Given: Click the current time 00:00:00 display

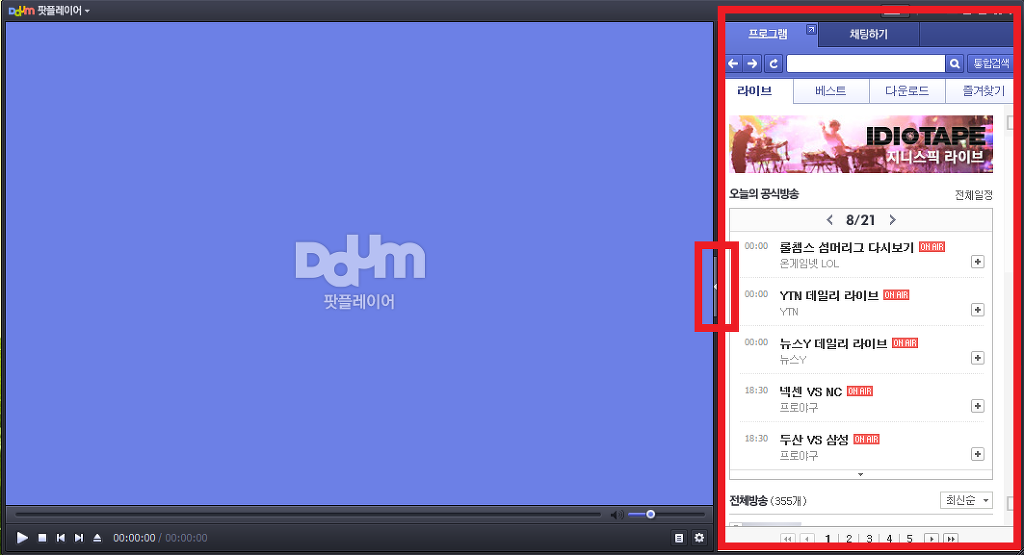Looking at the screenshot, I should [134, 538].
